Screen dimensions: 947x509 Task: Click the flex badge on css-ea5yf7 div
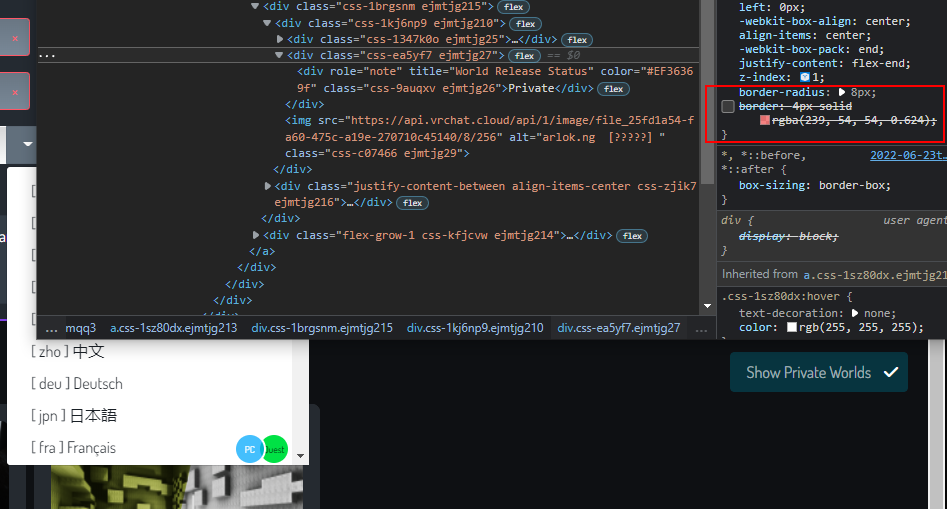pos(524,56)
